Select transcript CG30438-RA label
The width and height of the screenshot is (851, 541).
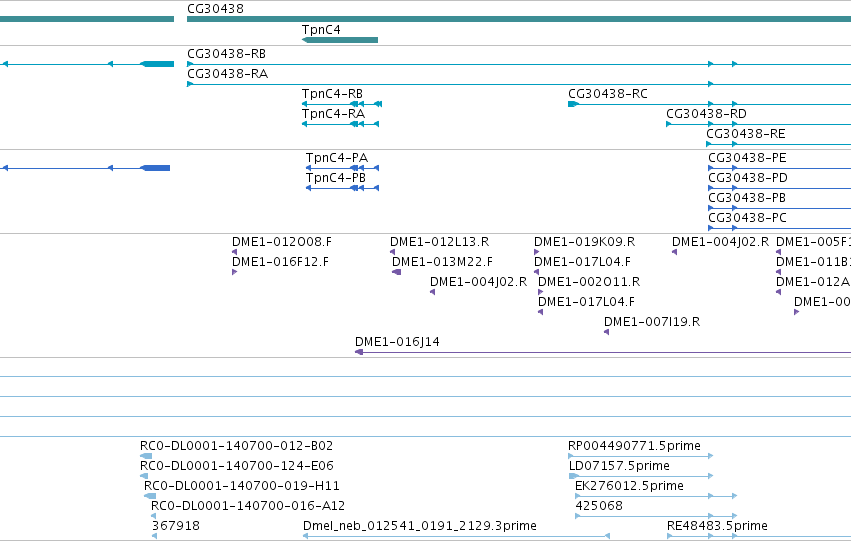point(227,74)
